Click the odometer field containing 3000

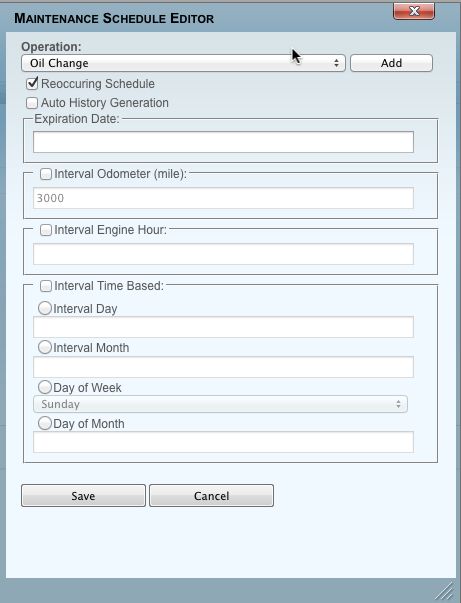223,198
